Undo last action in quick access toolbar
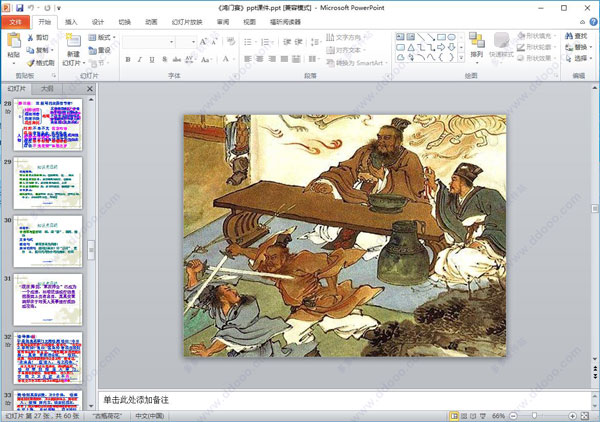 click(31, 8)
